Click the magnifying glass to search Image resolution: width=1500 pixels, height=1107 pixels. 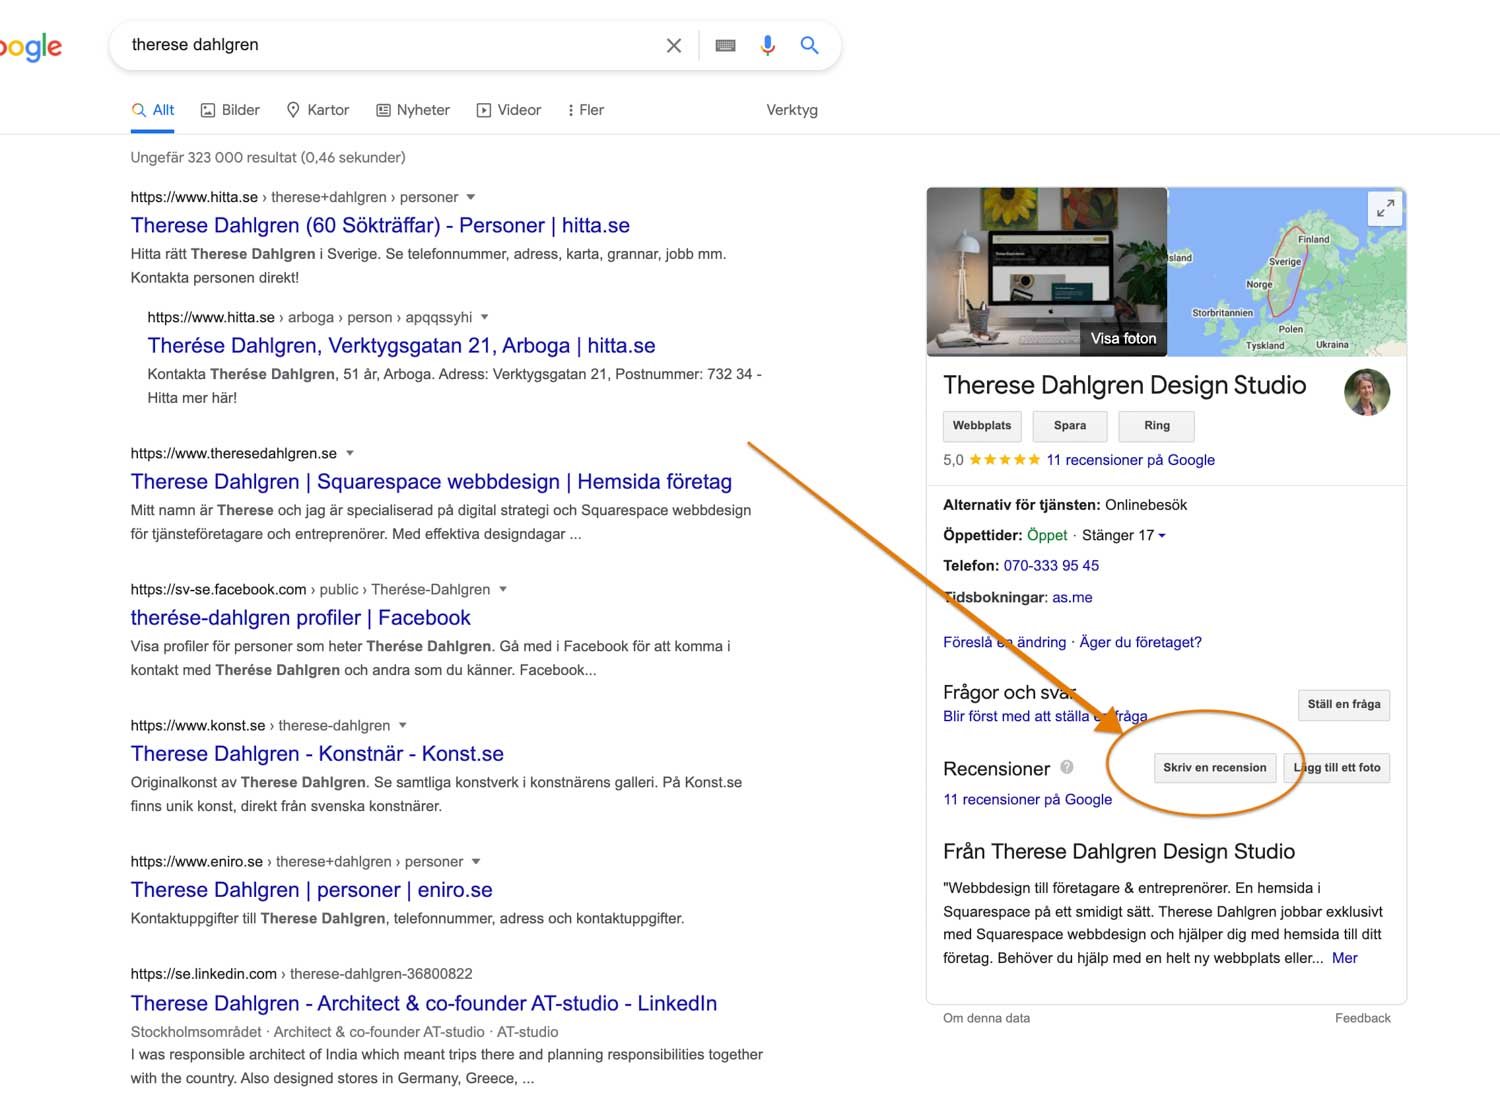(809, 45)
